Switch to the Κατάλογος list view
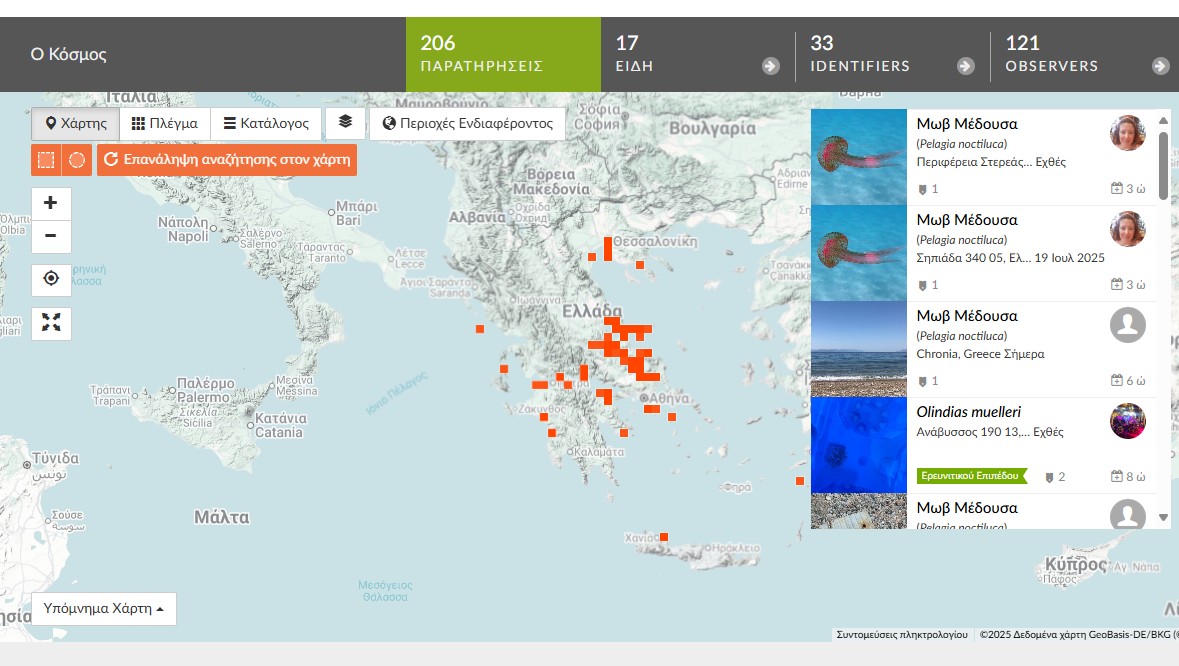Image resolution: width=1179 pixels, height=666 pixels. click(x=266, y=123)
